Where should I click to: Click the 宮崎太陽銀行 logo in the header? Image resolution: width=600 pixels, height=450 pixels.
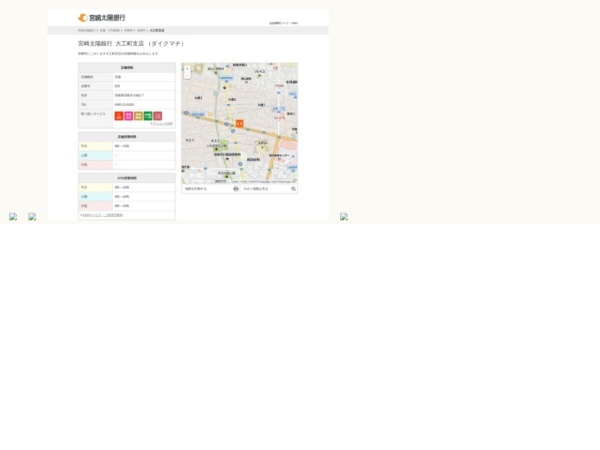click(x=101, y=18)
